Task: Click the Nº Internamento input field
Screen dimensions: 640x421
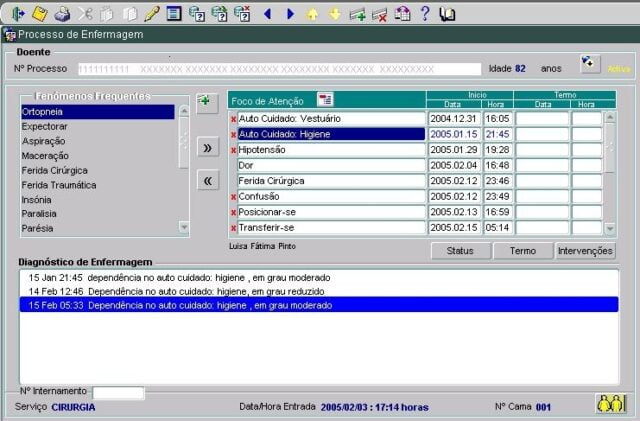Action: [118, 392]
